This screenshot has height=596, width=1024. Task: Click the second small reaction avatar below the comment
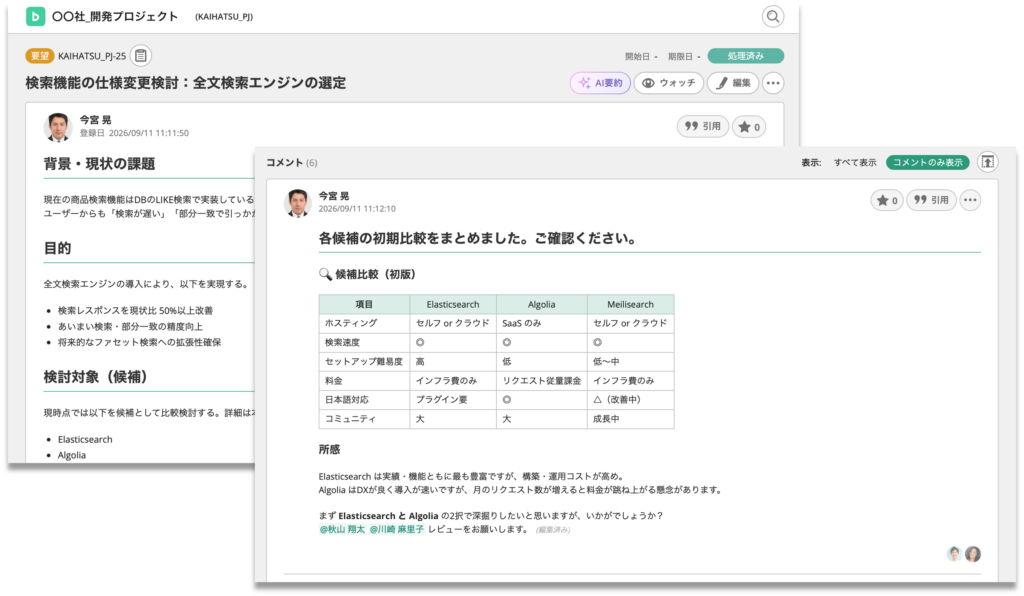(973, 554)
